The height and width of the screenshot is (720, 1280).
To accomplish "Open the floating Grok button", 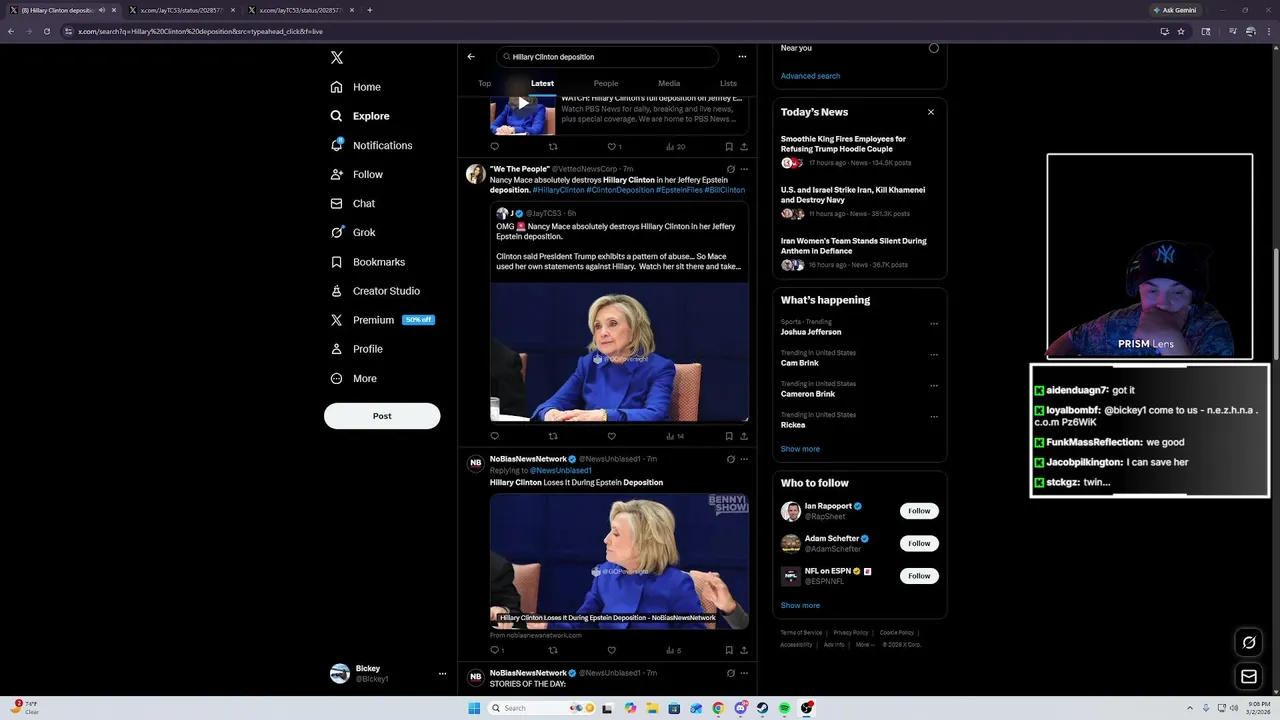I will click(1248, 642).
